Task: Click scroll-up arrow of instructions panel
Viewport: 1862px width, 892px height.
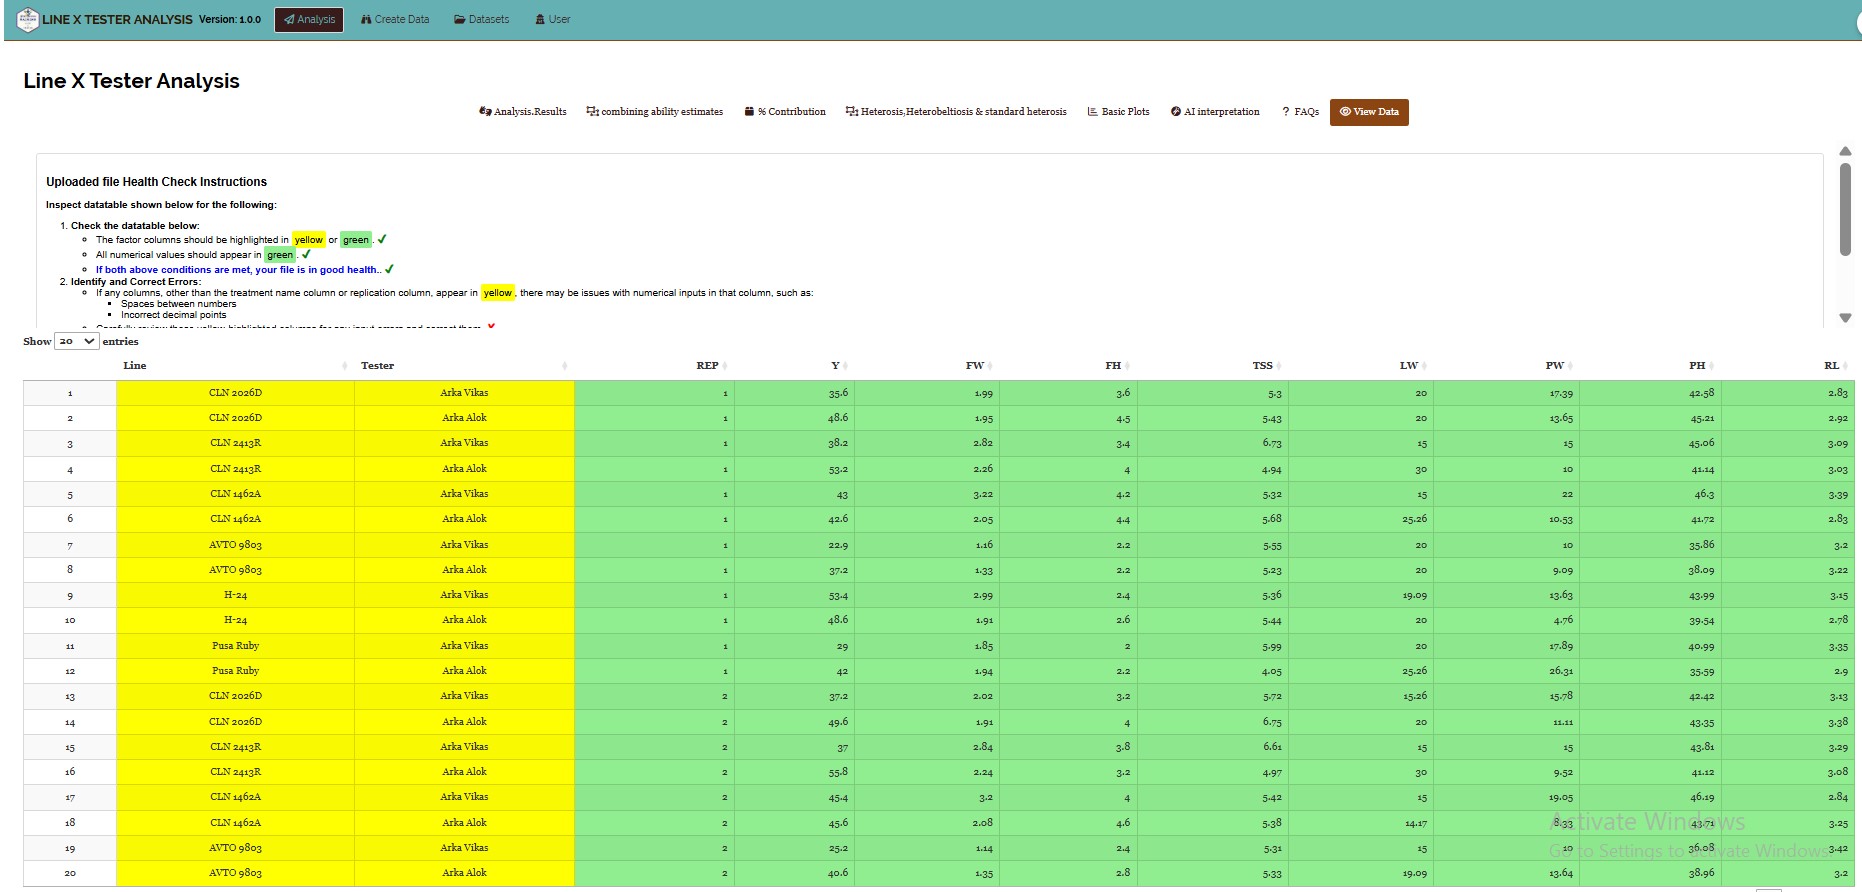Action: 1845,151
